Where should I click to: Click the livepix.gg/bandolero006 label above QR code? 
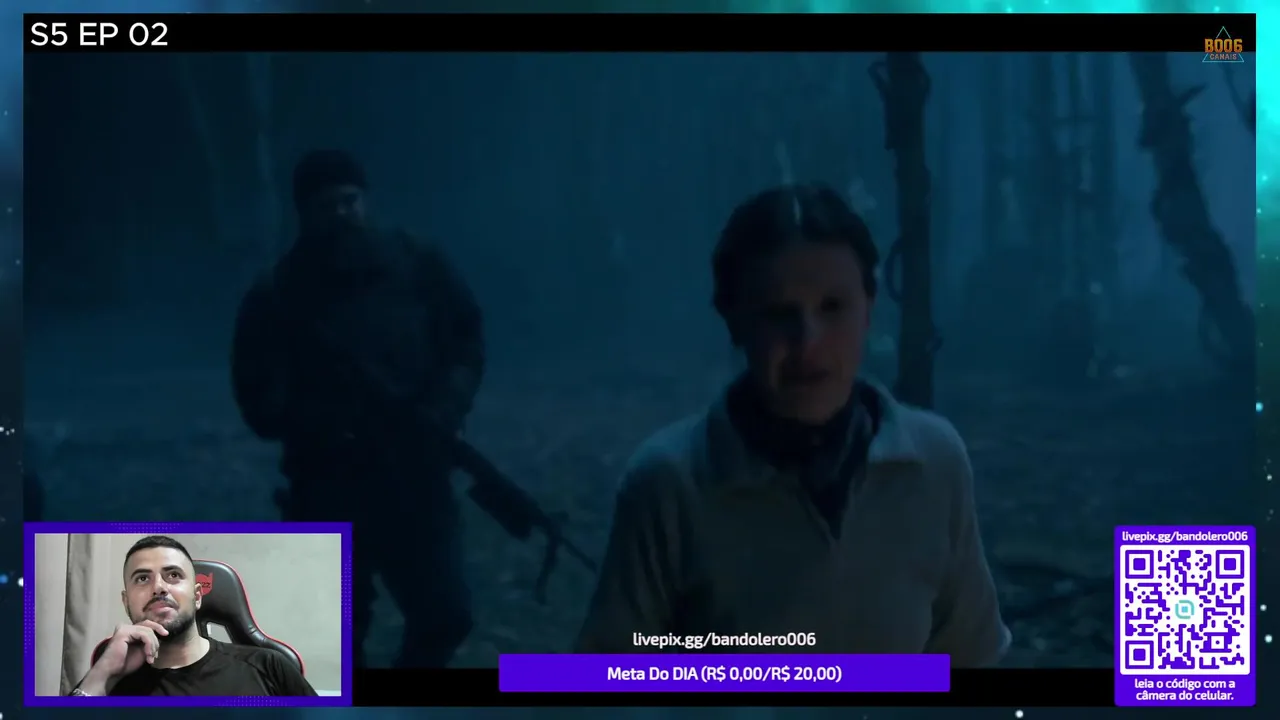(1185, 536)
